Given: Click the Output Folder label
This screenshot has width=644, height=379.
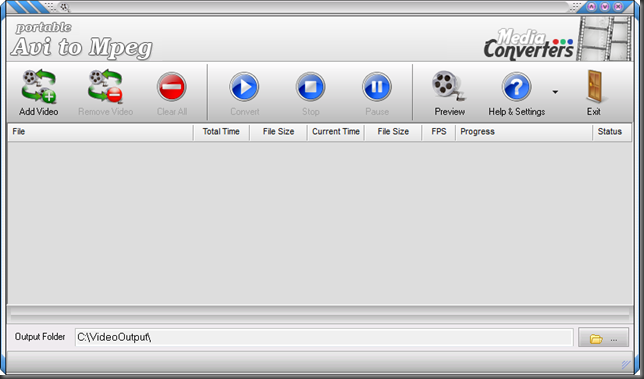Looking at the screenshot, I should pyautogui.click(x=40, y=337).
